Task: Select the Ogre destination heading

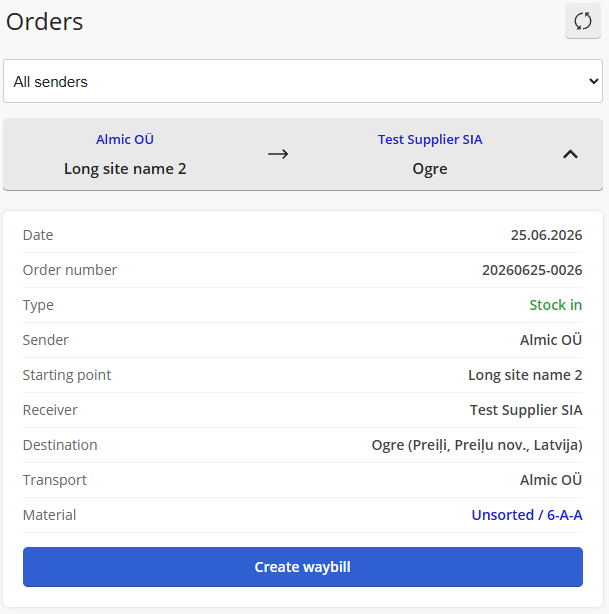Action: pyautogui.click(x=430, y=169)
